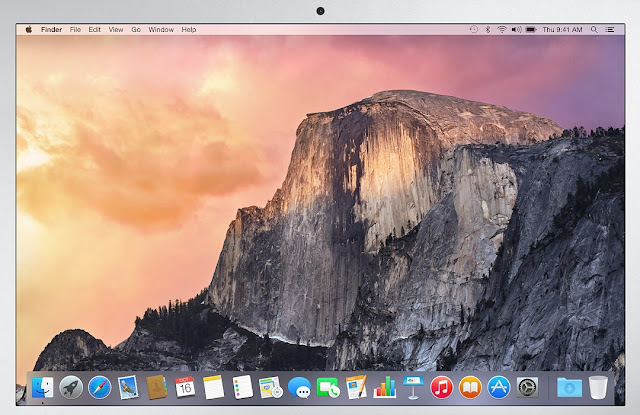Image resolution: width=640 pixels, height=415 pixels.
Task: Open Notification Center list icon
Action: [610, 29]
